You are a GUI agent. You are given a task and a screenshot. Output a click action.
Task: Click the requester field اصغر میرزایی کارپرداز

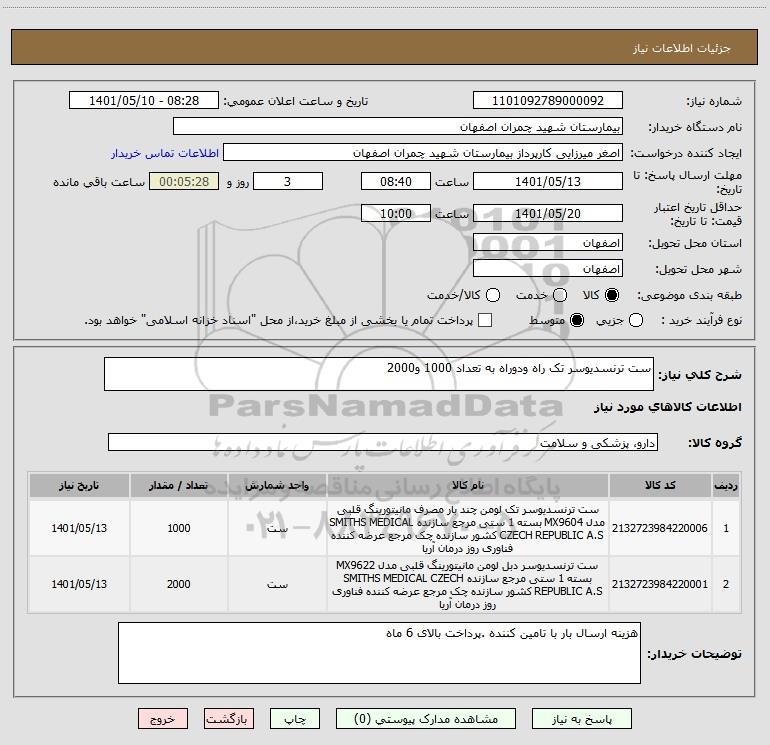pyautogui.click(x=423, y=153)
